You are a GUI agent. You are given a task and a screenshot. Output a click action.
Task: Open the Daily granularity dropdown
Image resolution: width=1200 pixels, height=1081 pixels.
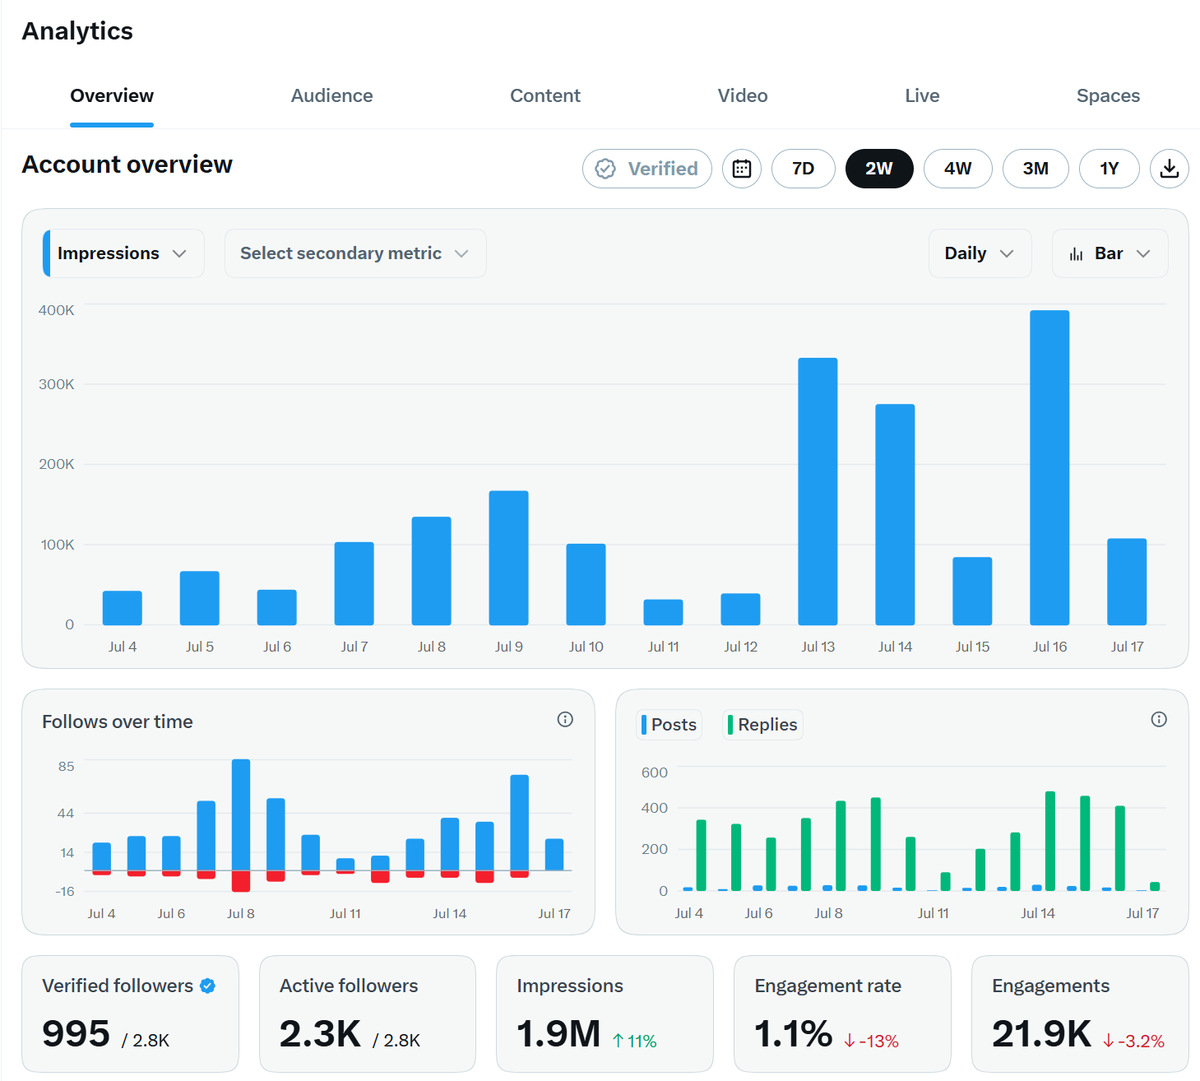coord(980,253)
